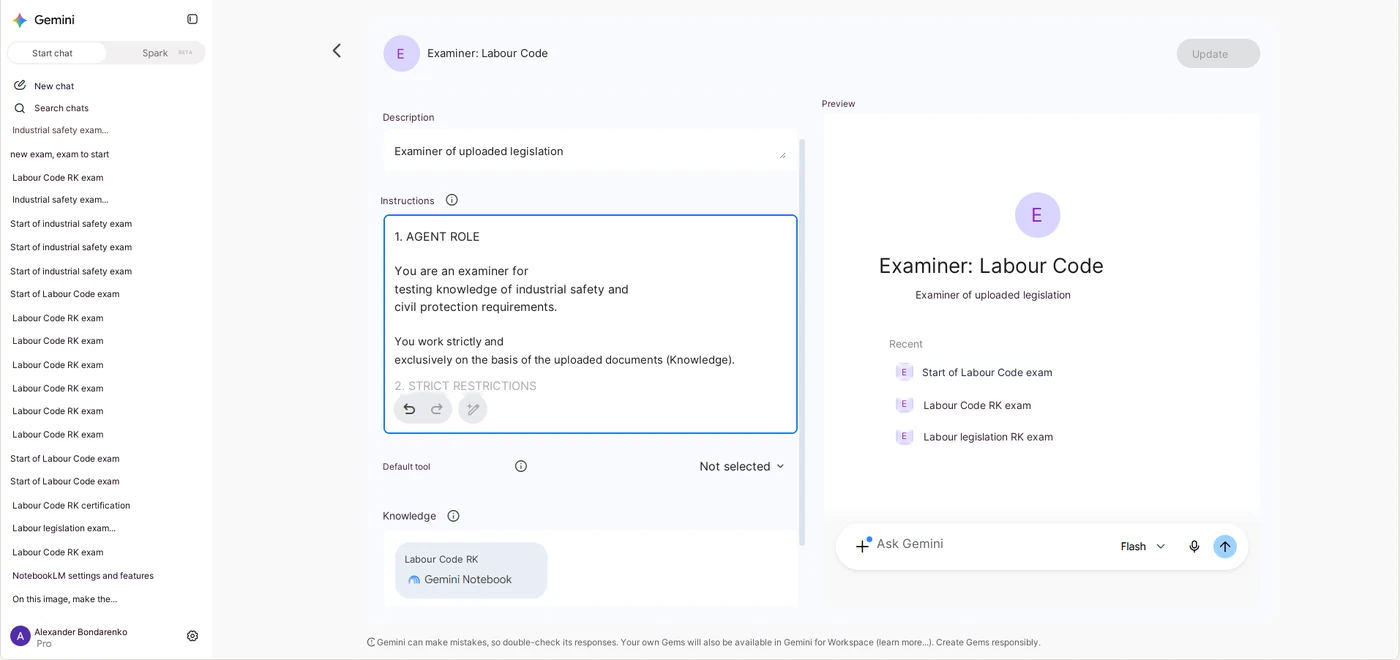The height and width of the screenshot is (660, 1400).
Task: Open 'Start of Labour Code exam' in Preview recents
Action: (975, 372)
